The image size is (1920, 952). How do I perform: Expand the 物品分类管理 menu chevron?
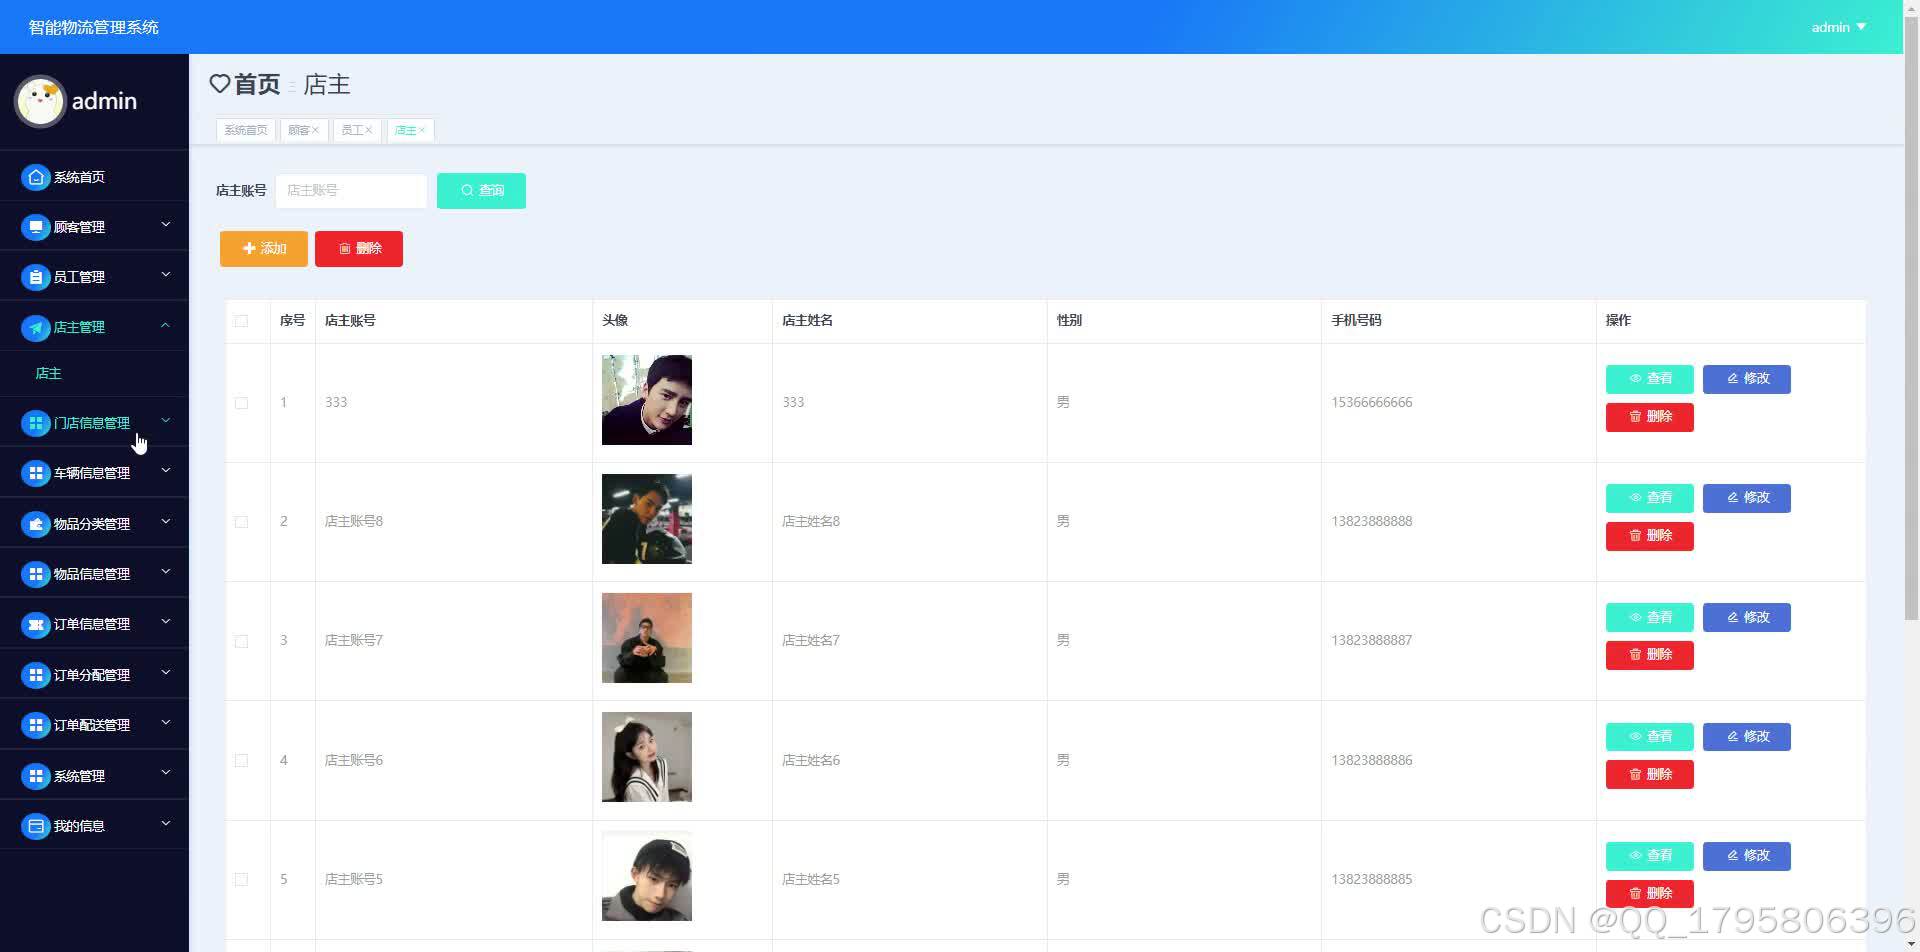(x=166, y=522)
